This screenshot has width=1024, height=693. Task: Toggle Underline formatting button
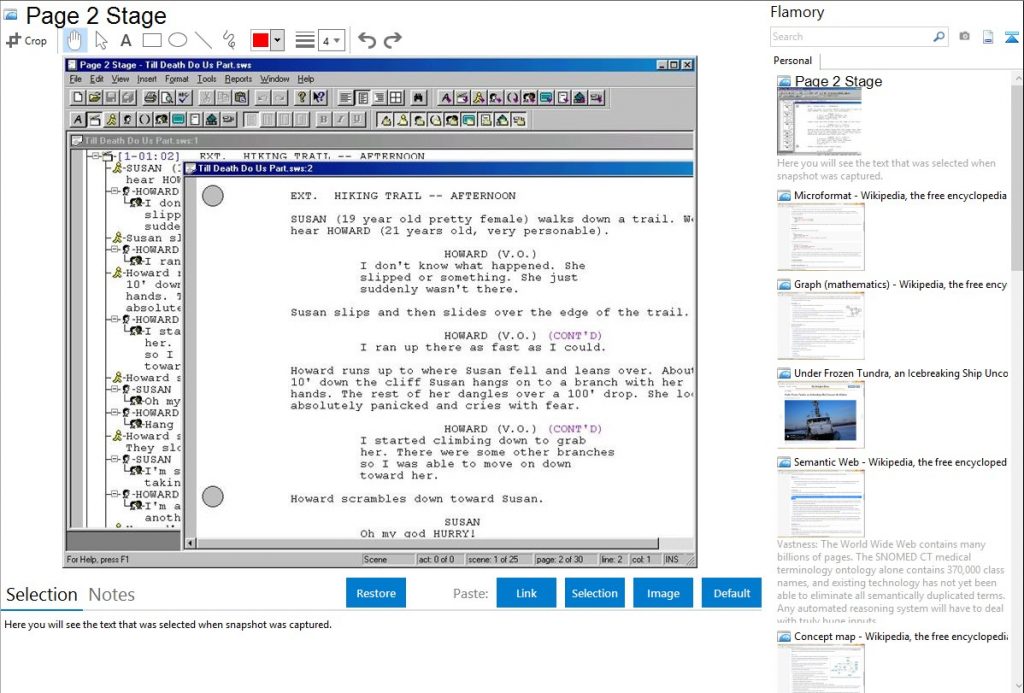click(358, 120)
